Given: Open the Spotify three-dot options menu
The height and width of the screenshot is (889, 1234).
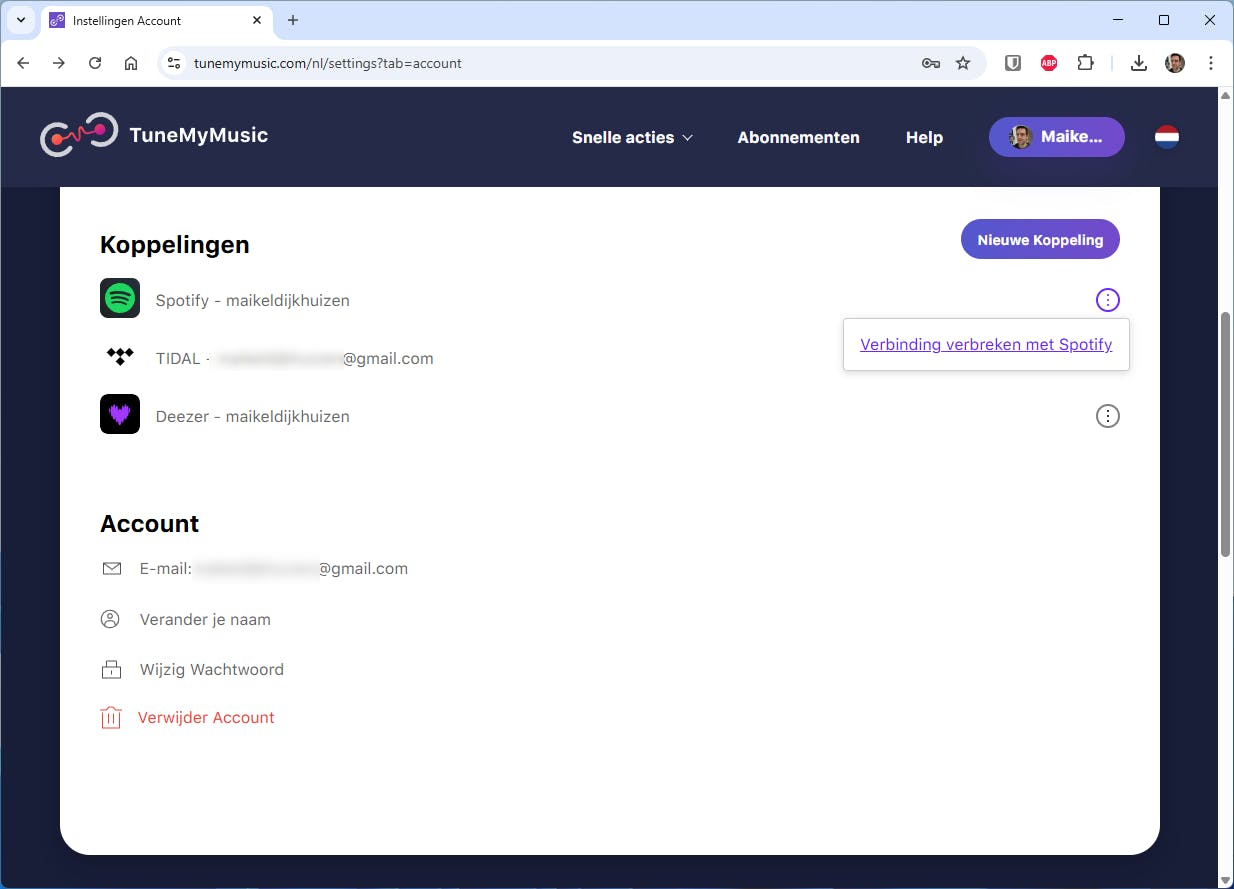Looking at the screenshot, I should coord(1107,299).
